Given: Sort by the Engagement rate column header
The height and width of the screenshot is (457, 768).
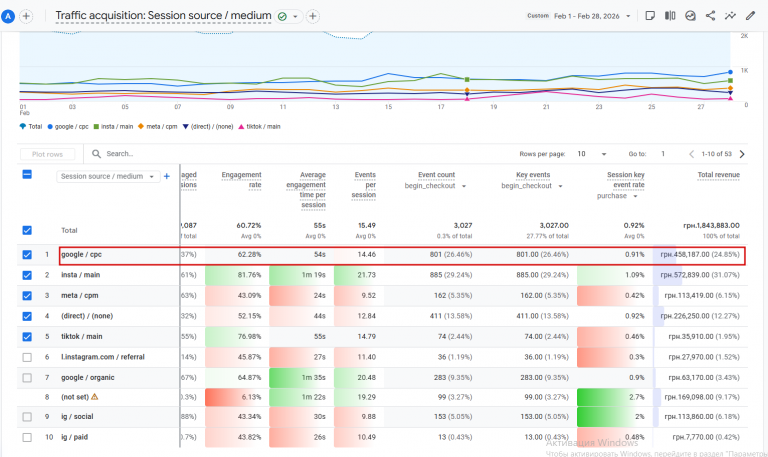Looking at the screenshot, I should pyautogui.click(x=241, y=180).
